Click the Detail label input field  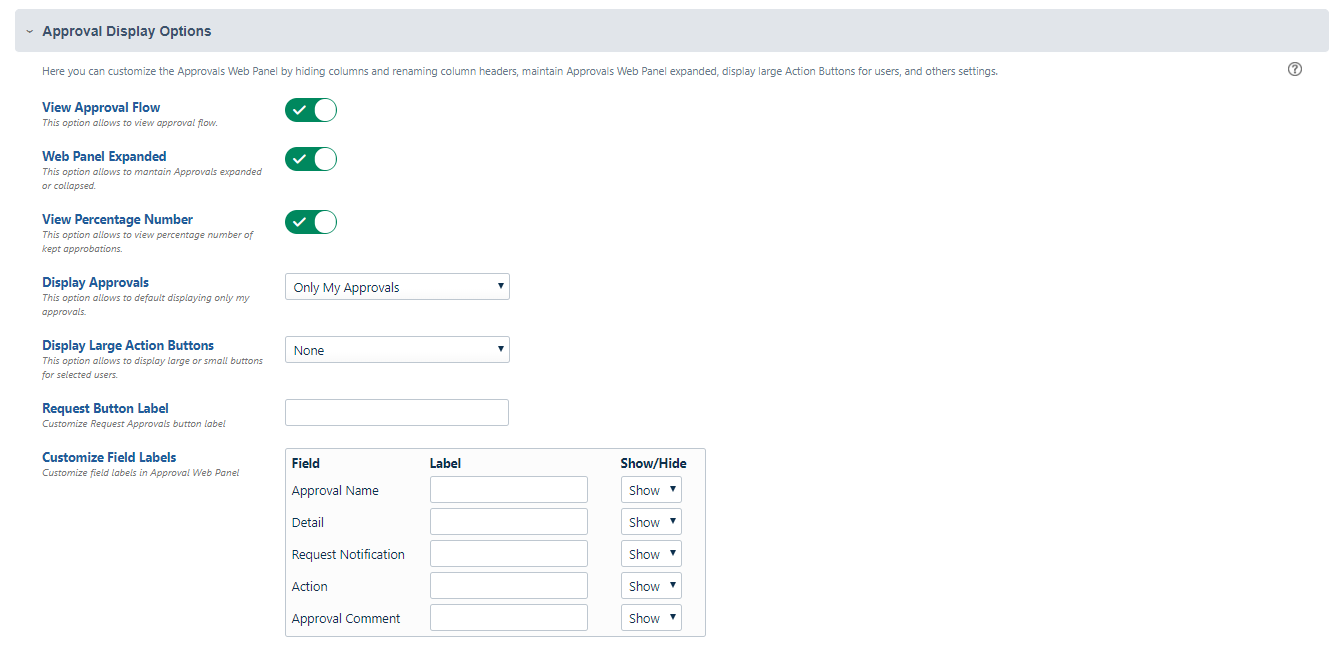[508, 522]
